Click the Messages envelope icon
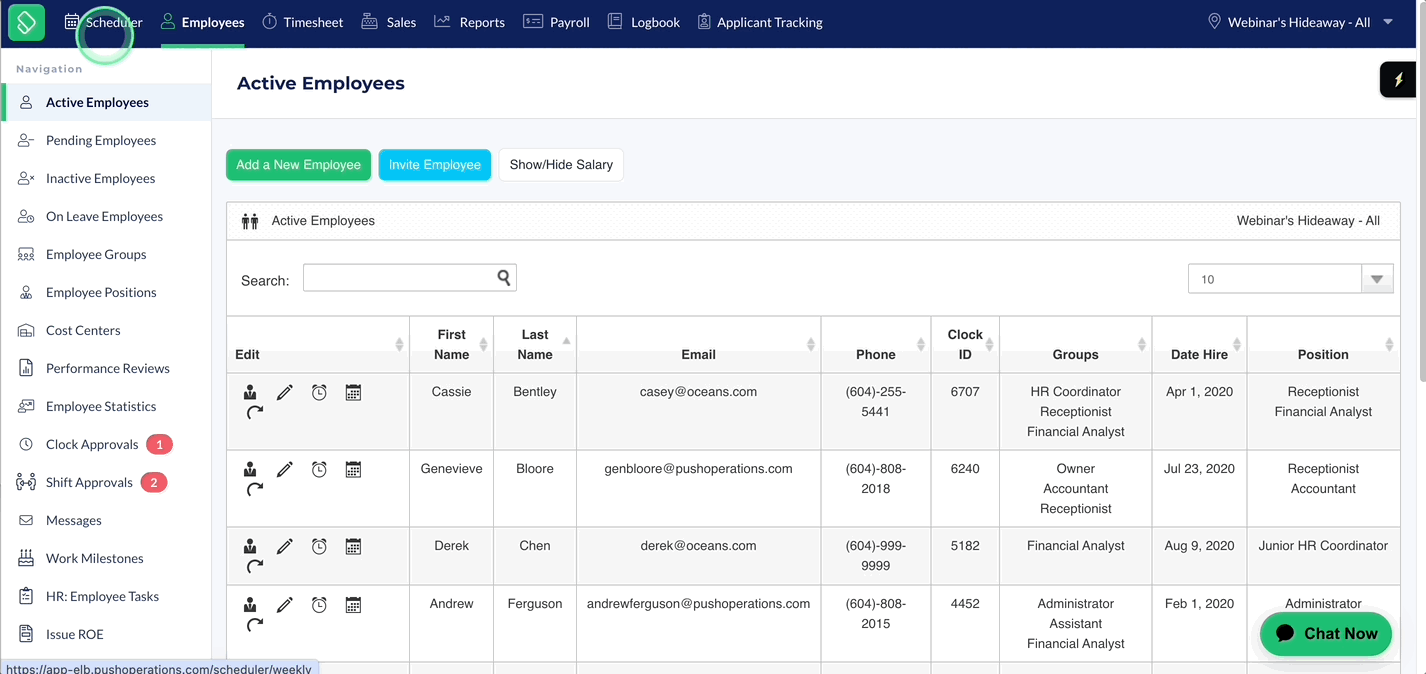 click(x=26, y=520)
